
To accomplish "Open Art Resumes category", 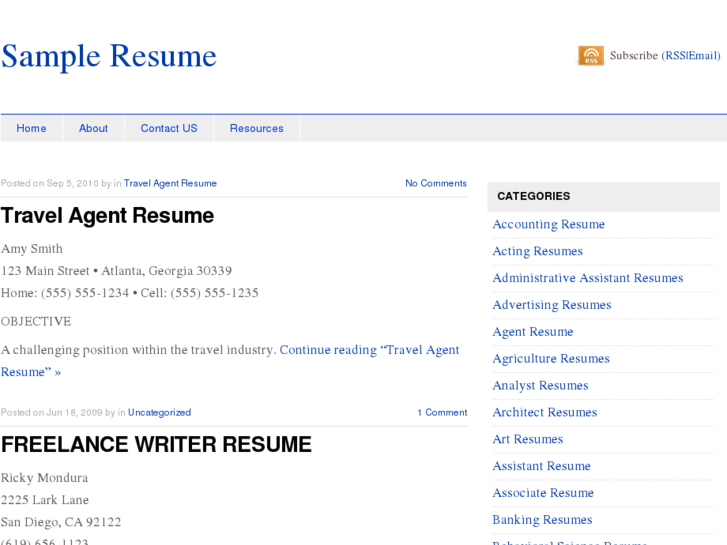I will (528, 439).
